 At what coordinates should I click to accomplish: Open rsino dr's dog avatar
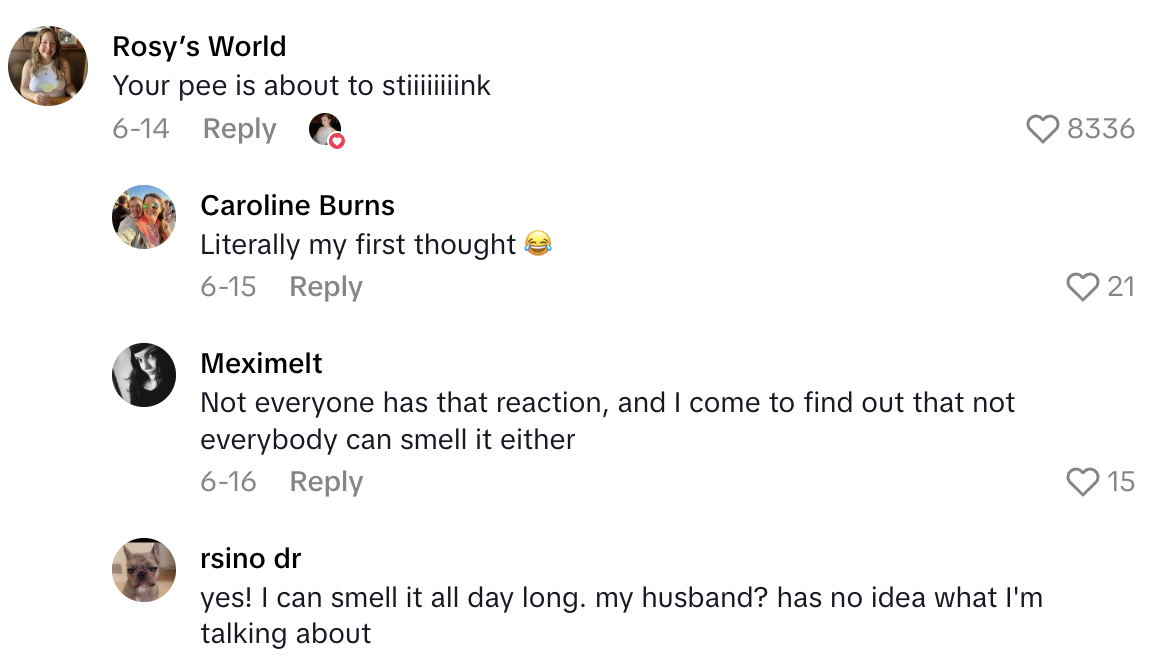144,570
